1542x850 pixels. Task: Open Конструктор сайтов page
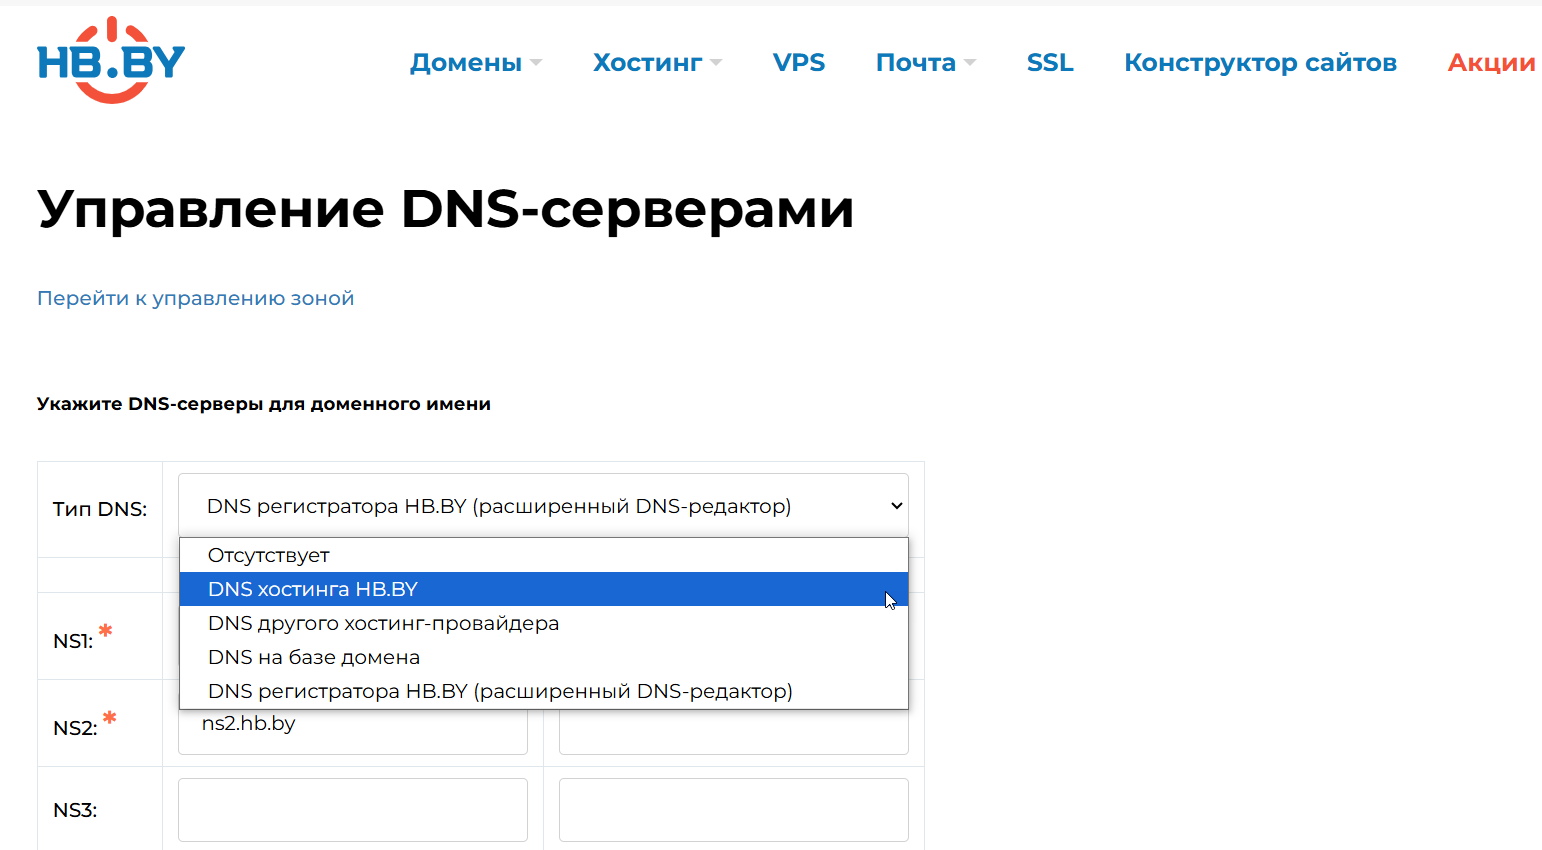(x=1260, y=63)
